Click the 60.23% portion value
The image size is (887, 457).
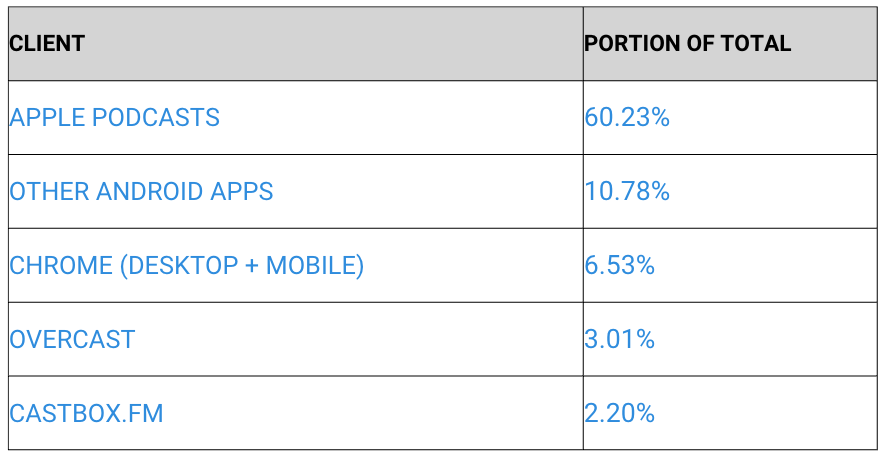[x=627, y=118]
